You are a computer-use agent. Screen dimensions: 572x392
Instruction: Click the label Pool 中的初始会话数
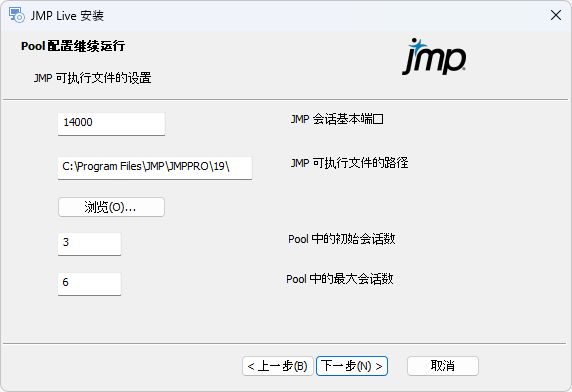point(341,239)
